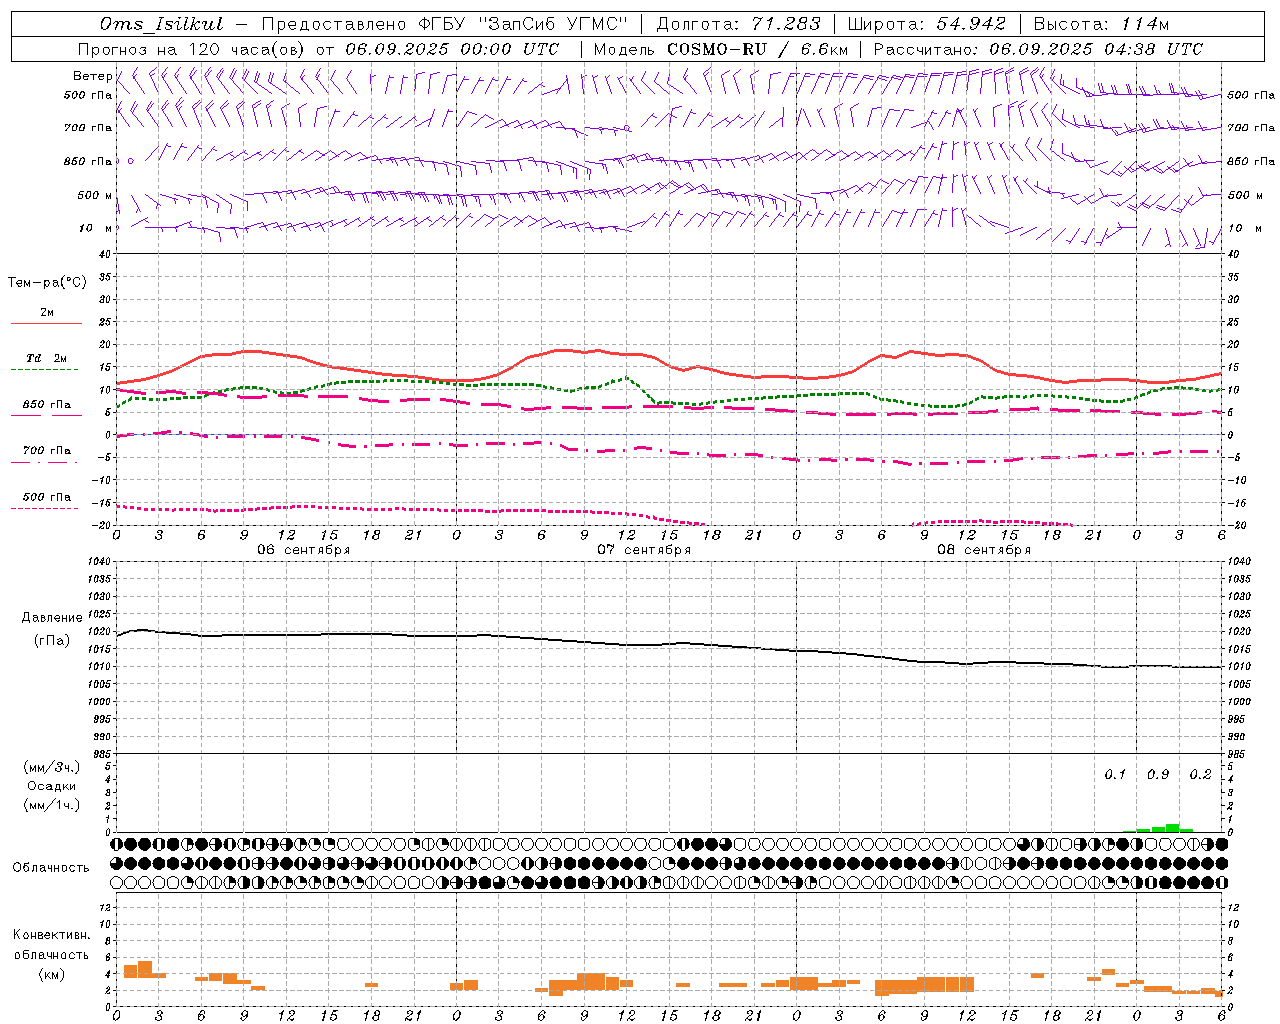Click the tallest green precipitation bar

[x=1173, y=828]
